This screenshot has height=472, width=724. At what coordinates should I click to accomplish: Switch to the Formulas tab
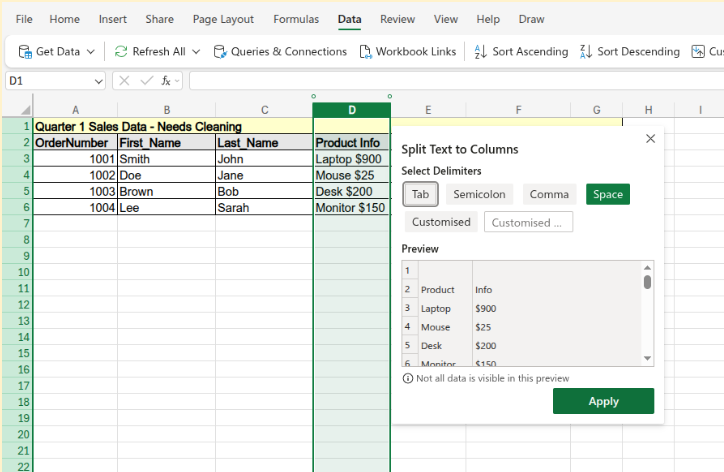(296, 19)
